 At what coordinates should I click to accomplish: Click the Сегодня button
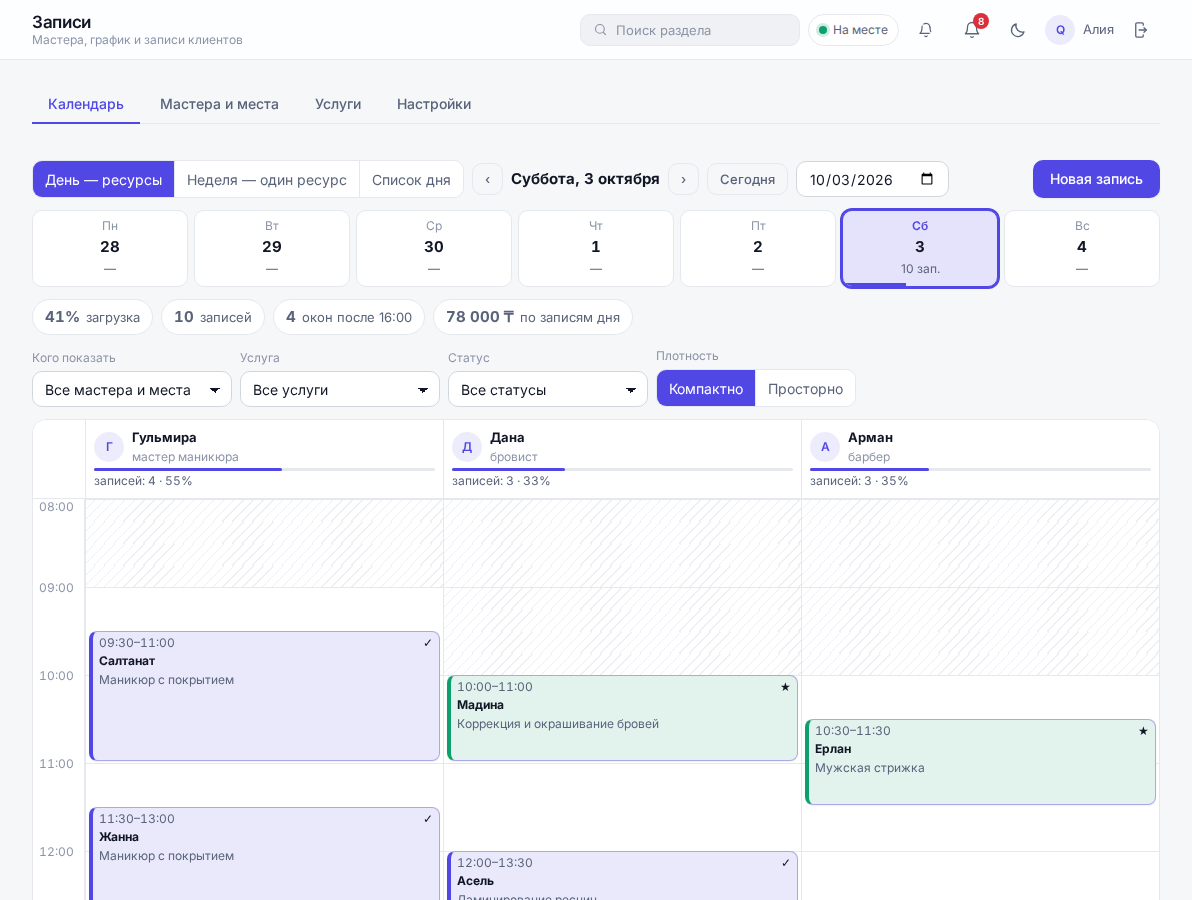(x=747, y=179)
